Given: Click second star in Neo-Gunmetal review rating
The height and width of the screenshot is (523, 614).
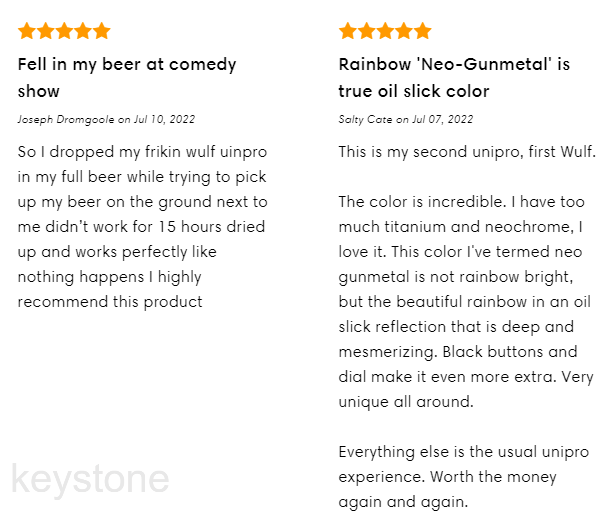Looking at the screenshot, I should click(x=367, y=31).
